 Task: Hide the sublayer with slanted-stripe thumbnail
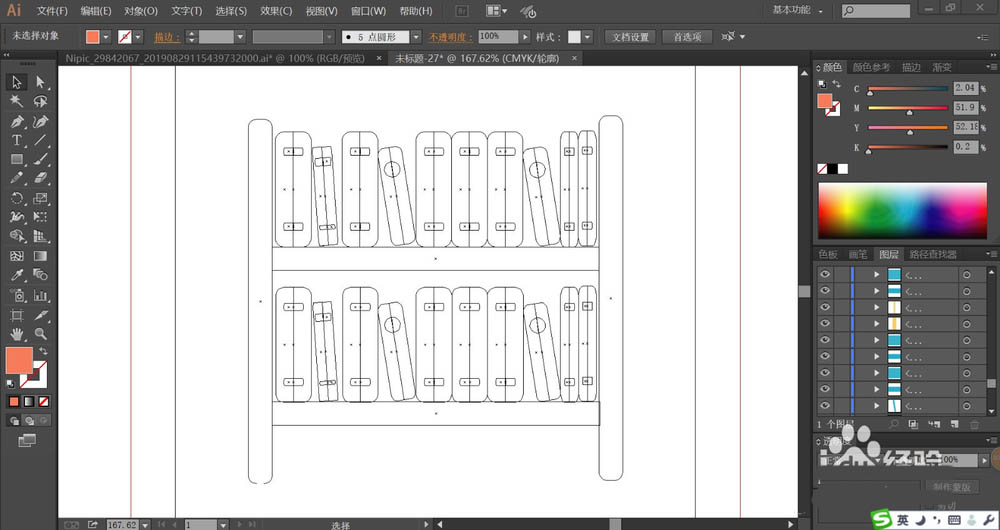point(825,405)
